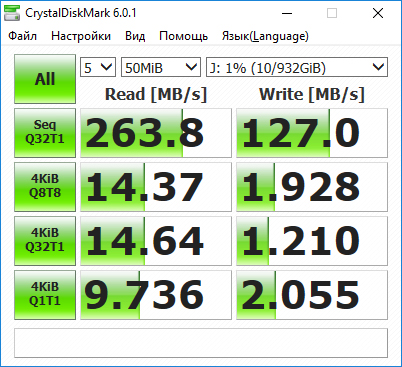Start the 4KiB Q8T8 test
Viewport: 402px width, 367px height.
tap(45, 187)
